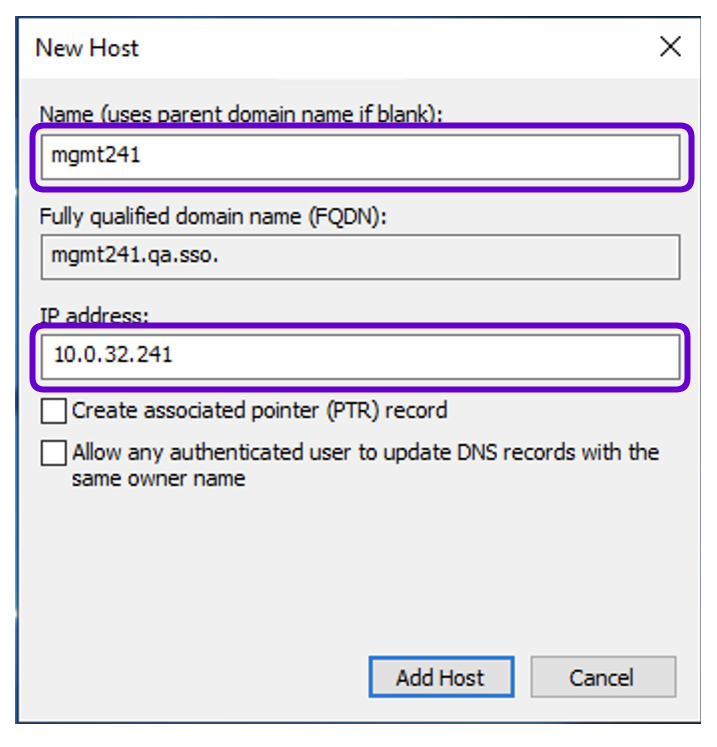Tick the Allow any authenticated user checkbox

tap(54, 453)
